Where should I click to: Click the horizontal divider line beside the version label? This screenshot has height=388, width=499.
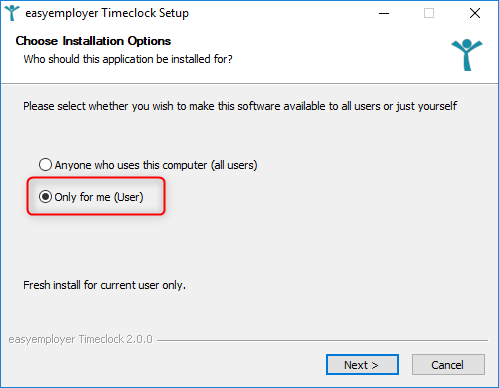click(x=322, y=340)
